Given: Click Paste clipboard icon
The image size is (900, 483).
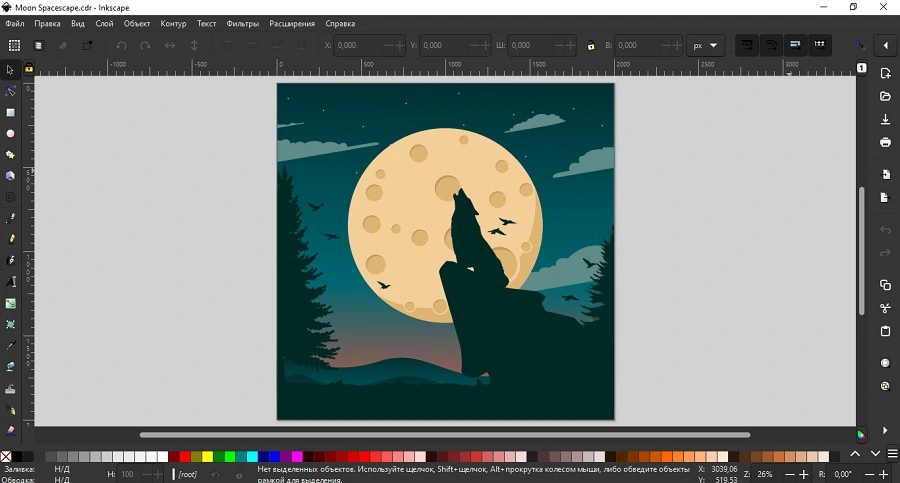Looking at the screenshot, I should (x=885, y=331).
